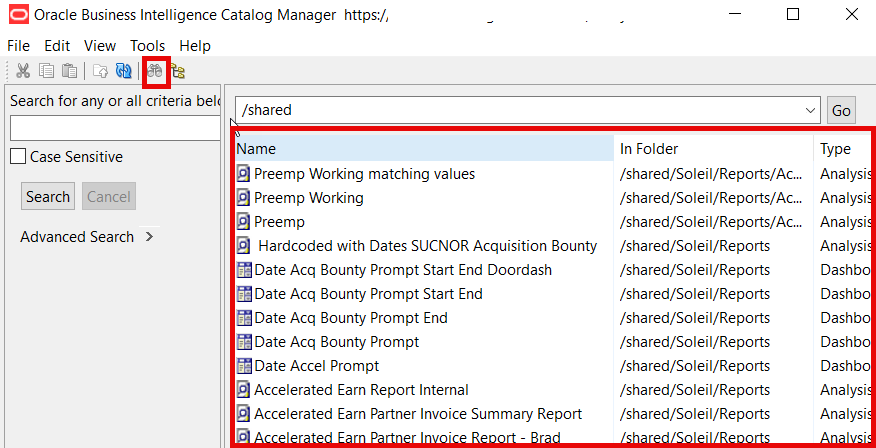Enable the Case Sensitive checkbox
The height and width of the screenshot is (448, 876).
[18, 157]
